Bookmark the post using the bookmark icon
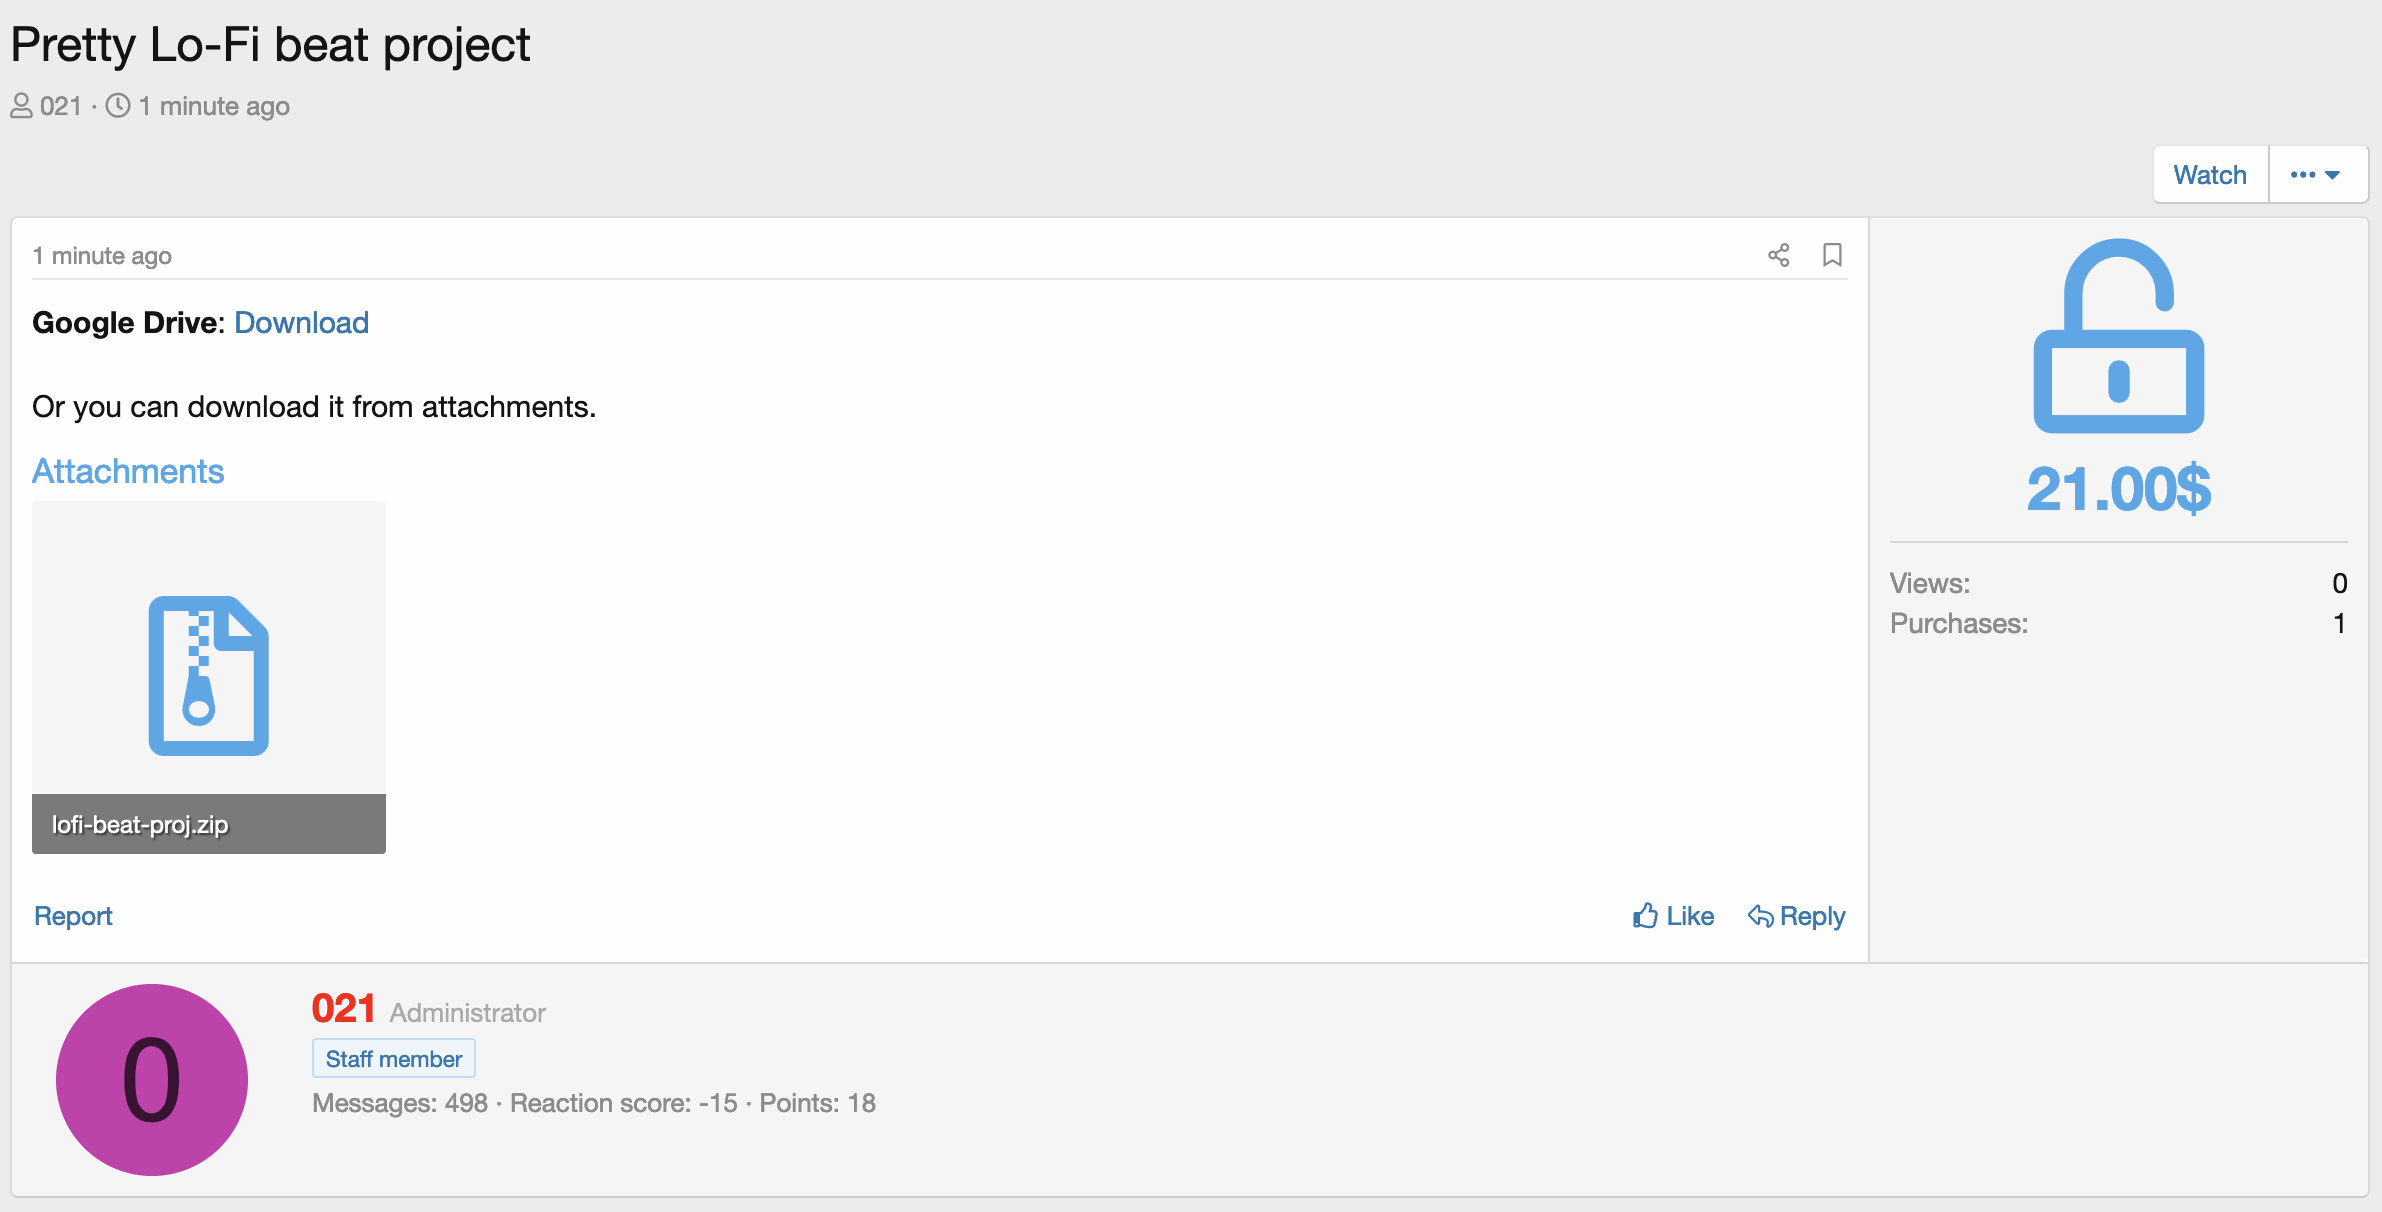The image size is (2382, 1212). coord(1832,255)
